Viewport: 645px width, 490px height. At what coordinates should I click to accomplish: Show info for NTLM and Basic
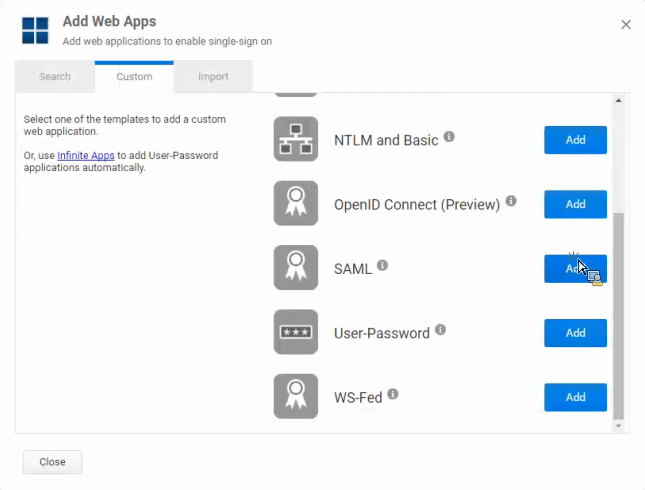coord(449,136)
